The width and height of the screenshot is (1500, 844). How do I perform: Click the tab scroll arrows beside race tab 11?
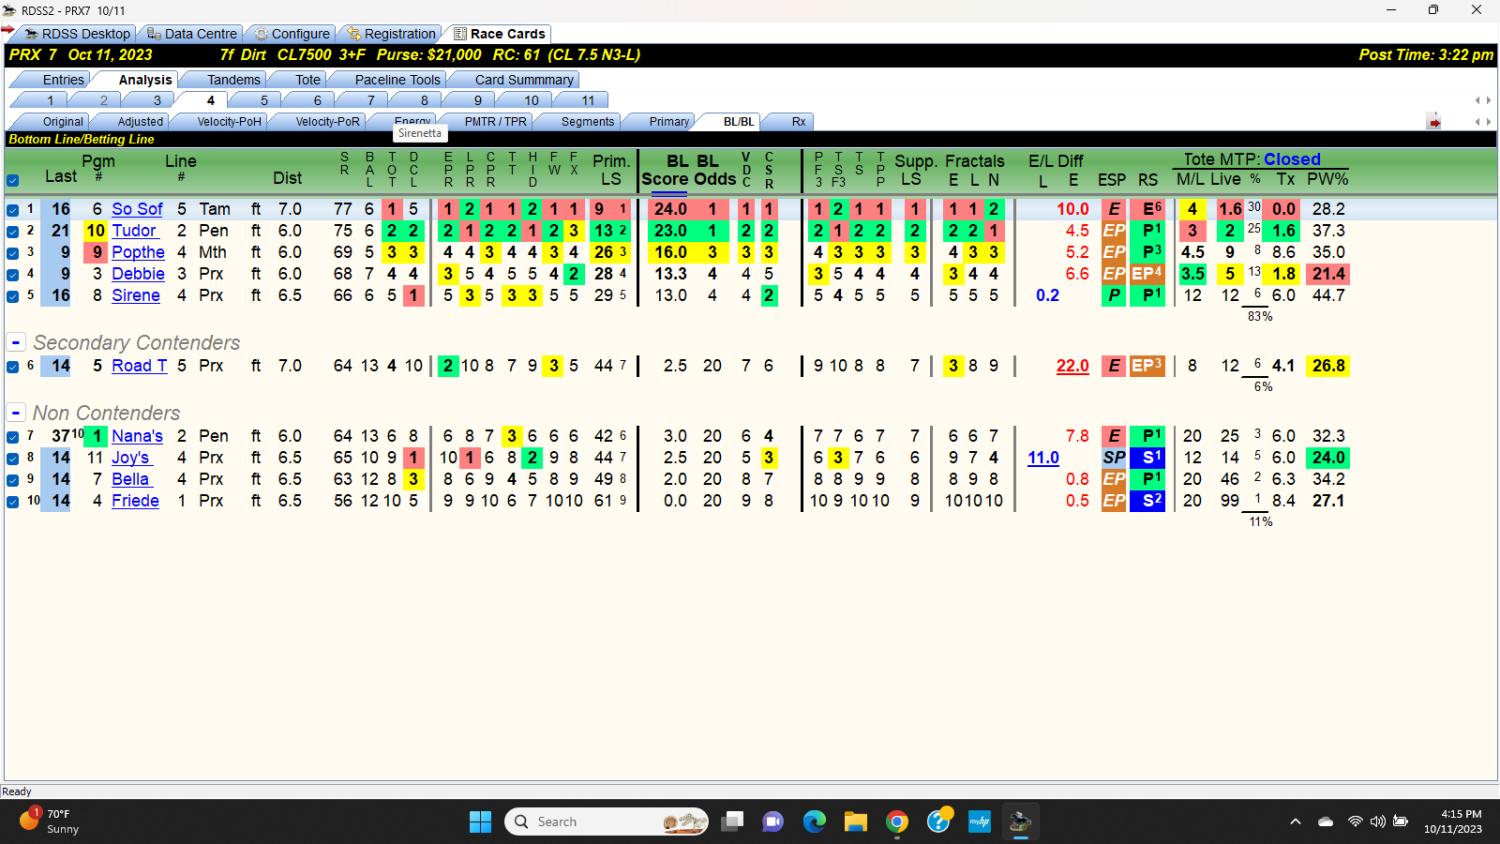click(1483, 101)
